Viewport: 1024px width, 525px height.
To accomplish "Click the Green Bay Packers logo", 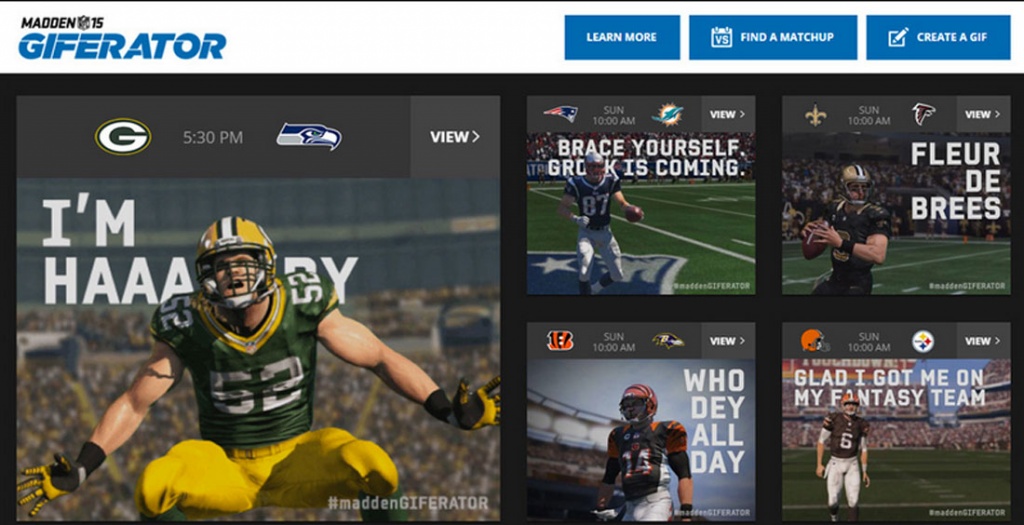I will pyautogui.click(x=123, y=136).
